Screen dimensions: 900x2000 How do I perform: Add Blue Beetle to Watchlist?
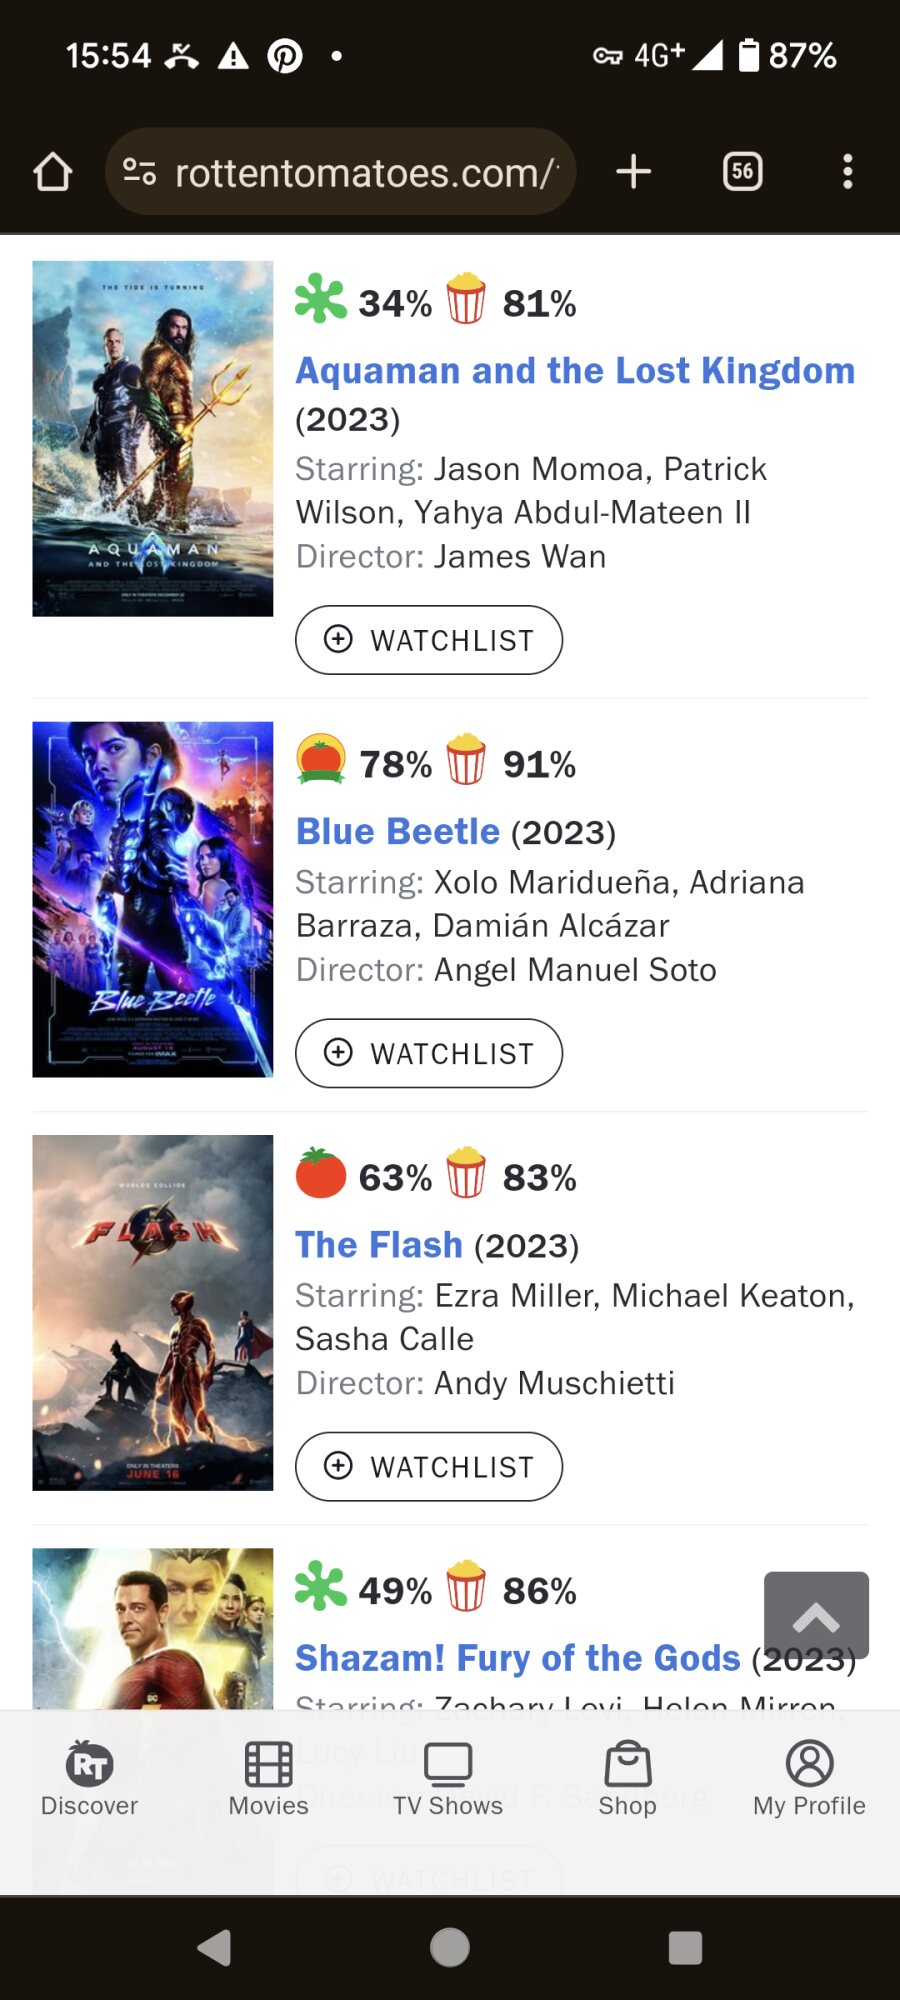(429, 1053)
